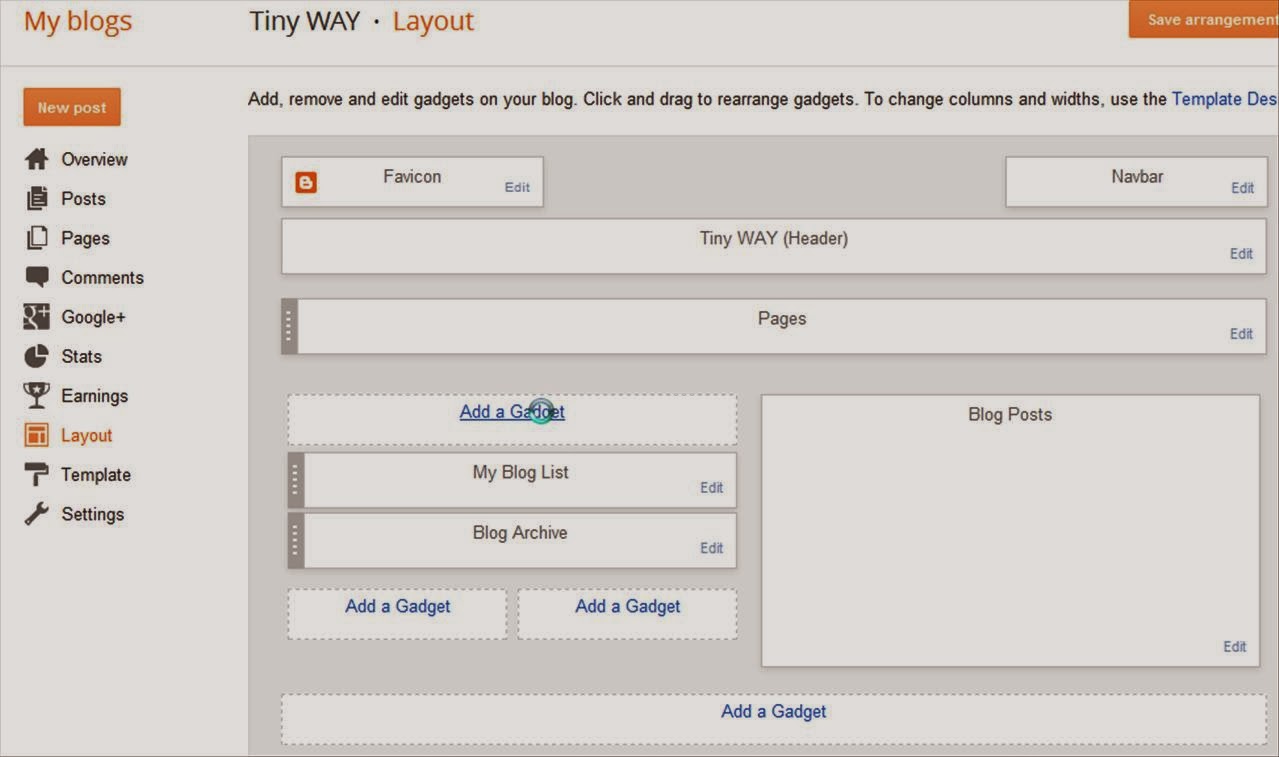Click the New post button
Image resolution: width=1279 pixels, height=757 pixels.
pos(71,105)
